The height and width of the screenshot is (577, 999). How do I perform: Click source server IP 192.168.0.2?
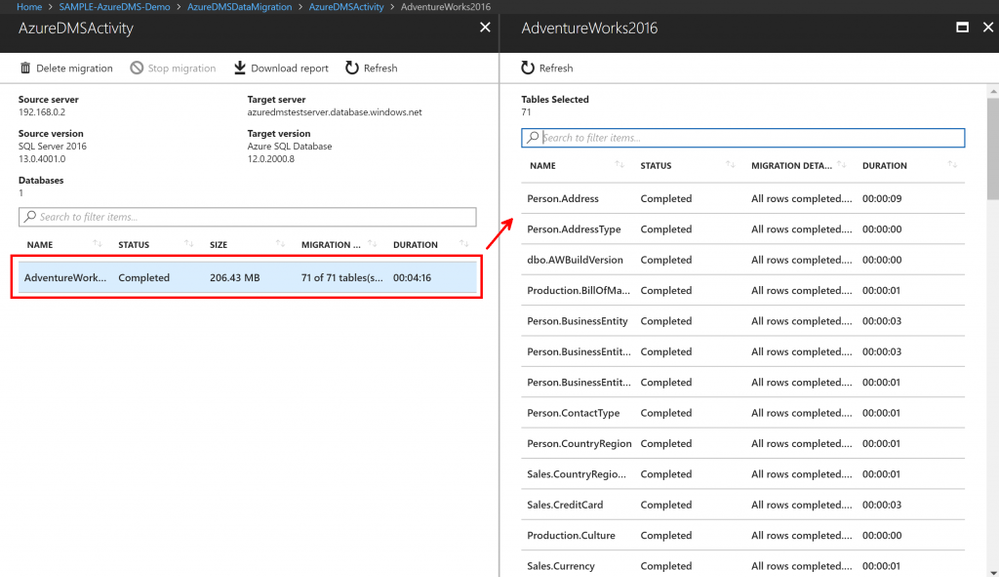[x=41, y=112]
